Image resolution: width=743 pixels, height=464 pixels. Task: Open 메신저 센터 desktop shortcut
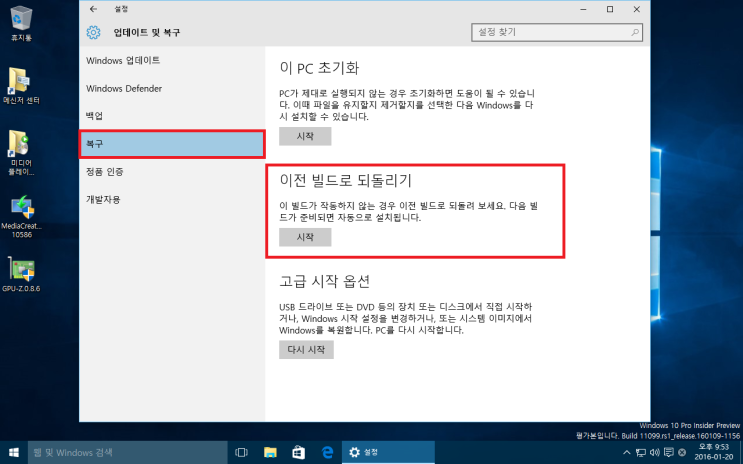point(21,86)
